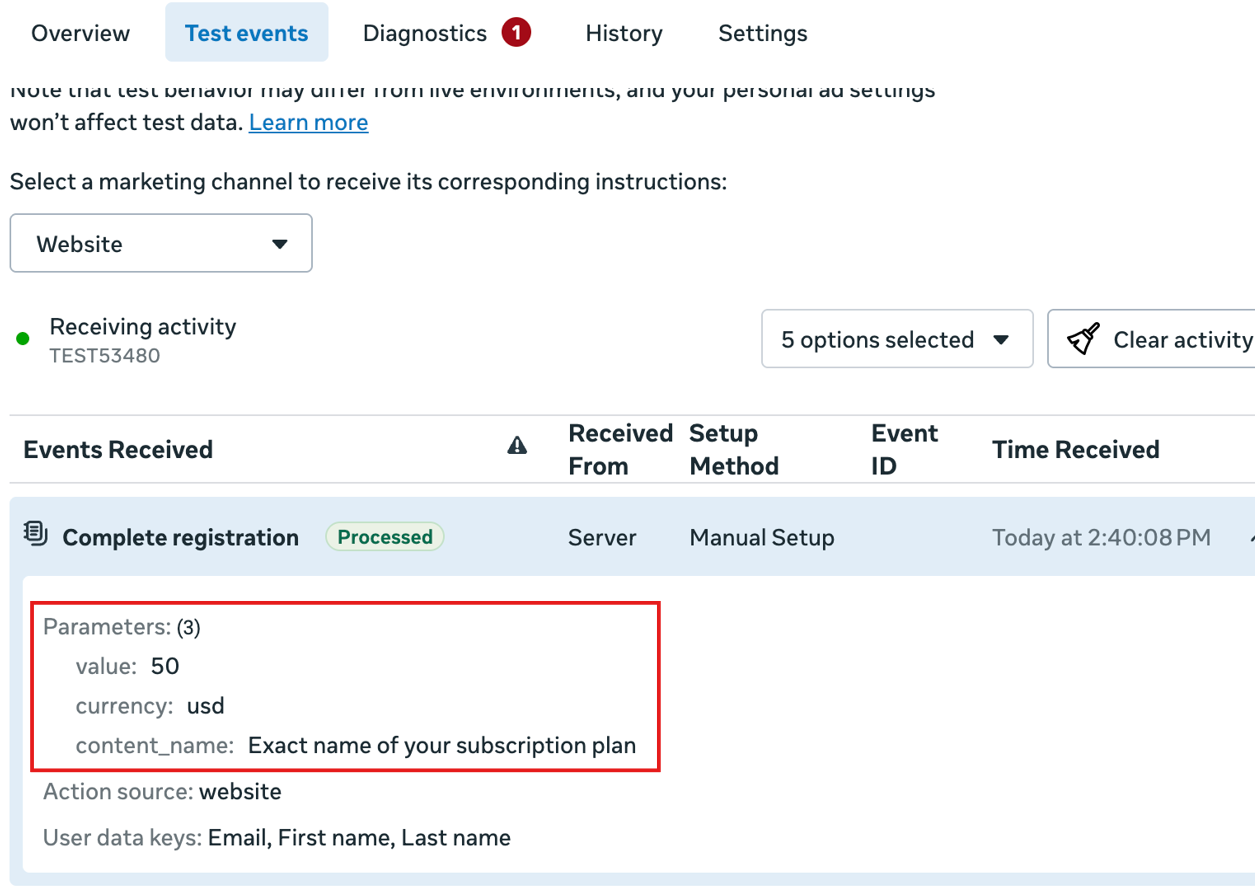Click the Events Received column header
Viewport: 1255px width, 893px height.
(118, 450)
